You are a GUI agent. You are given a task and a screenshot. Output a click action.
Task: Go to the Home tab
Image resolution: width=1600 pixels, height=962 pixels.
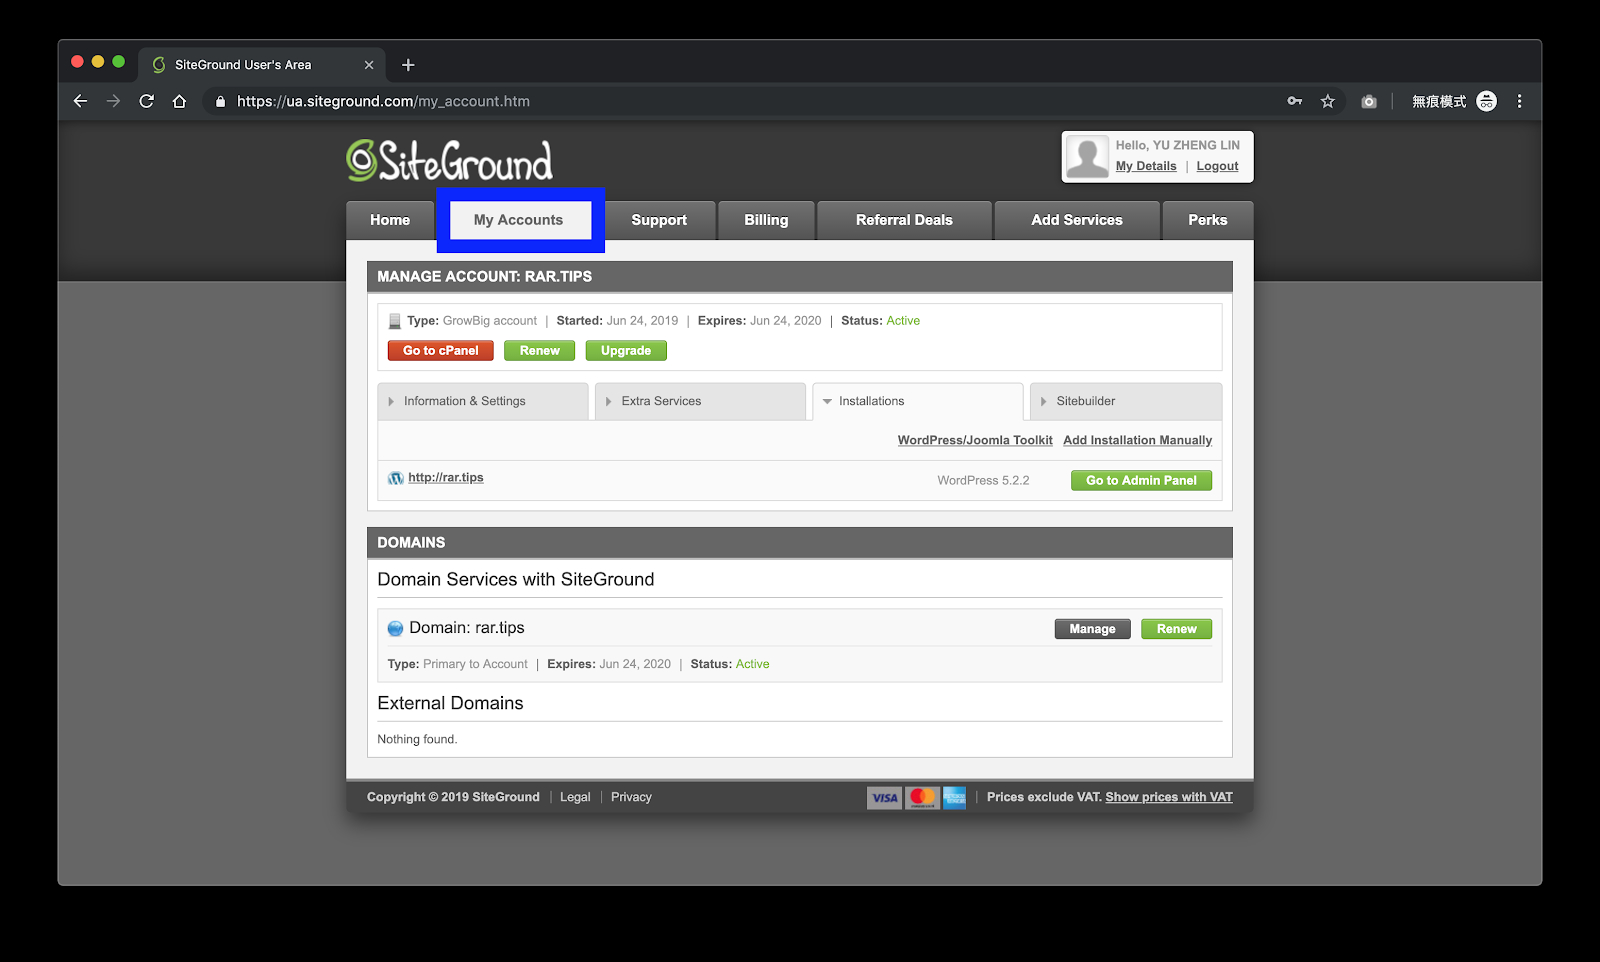tap(390, 220)
